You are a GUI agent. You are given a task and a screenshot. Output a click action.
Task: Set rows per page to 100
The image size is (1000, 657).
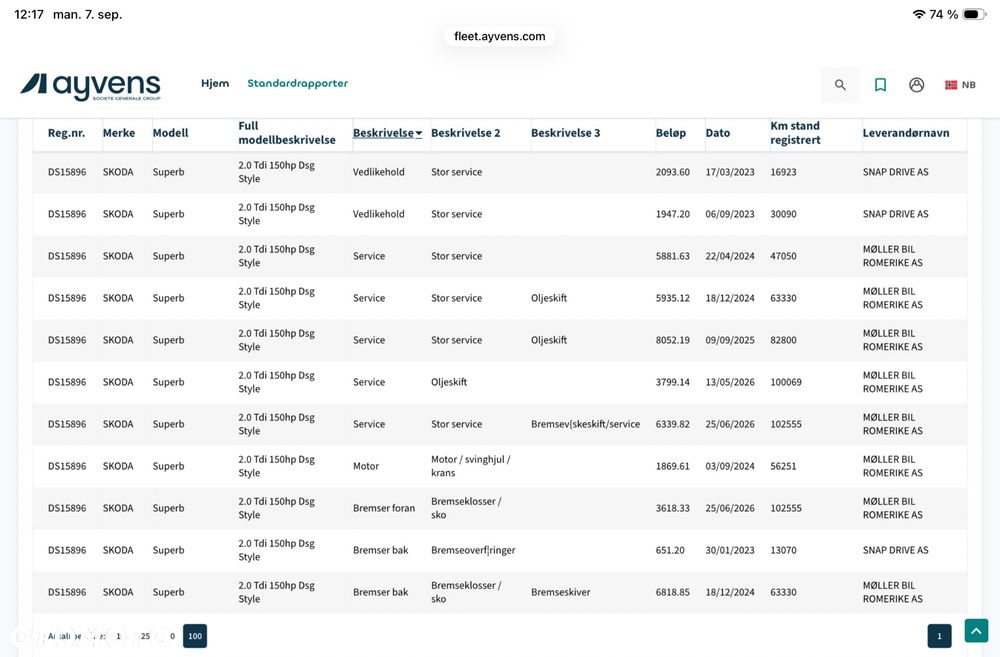tap(195, 636)
